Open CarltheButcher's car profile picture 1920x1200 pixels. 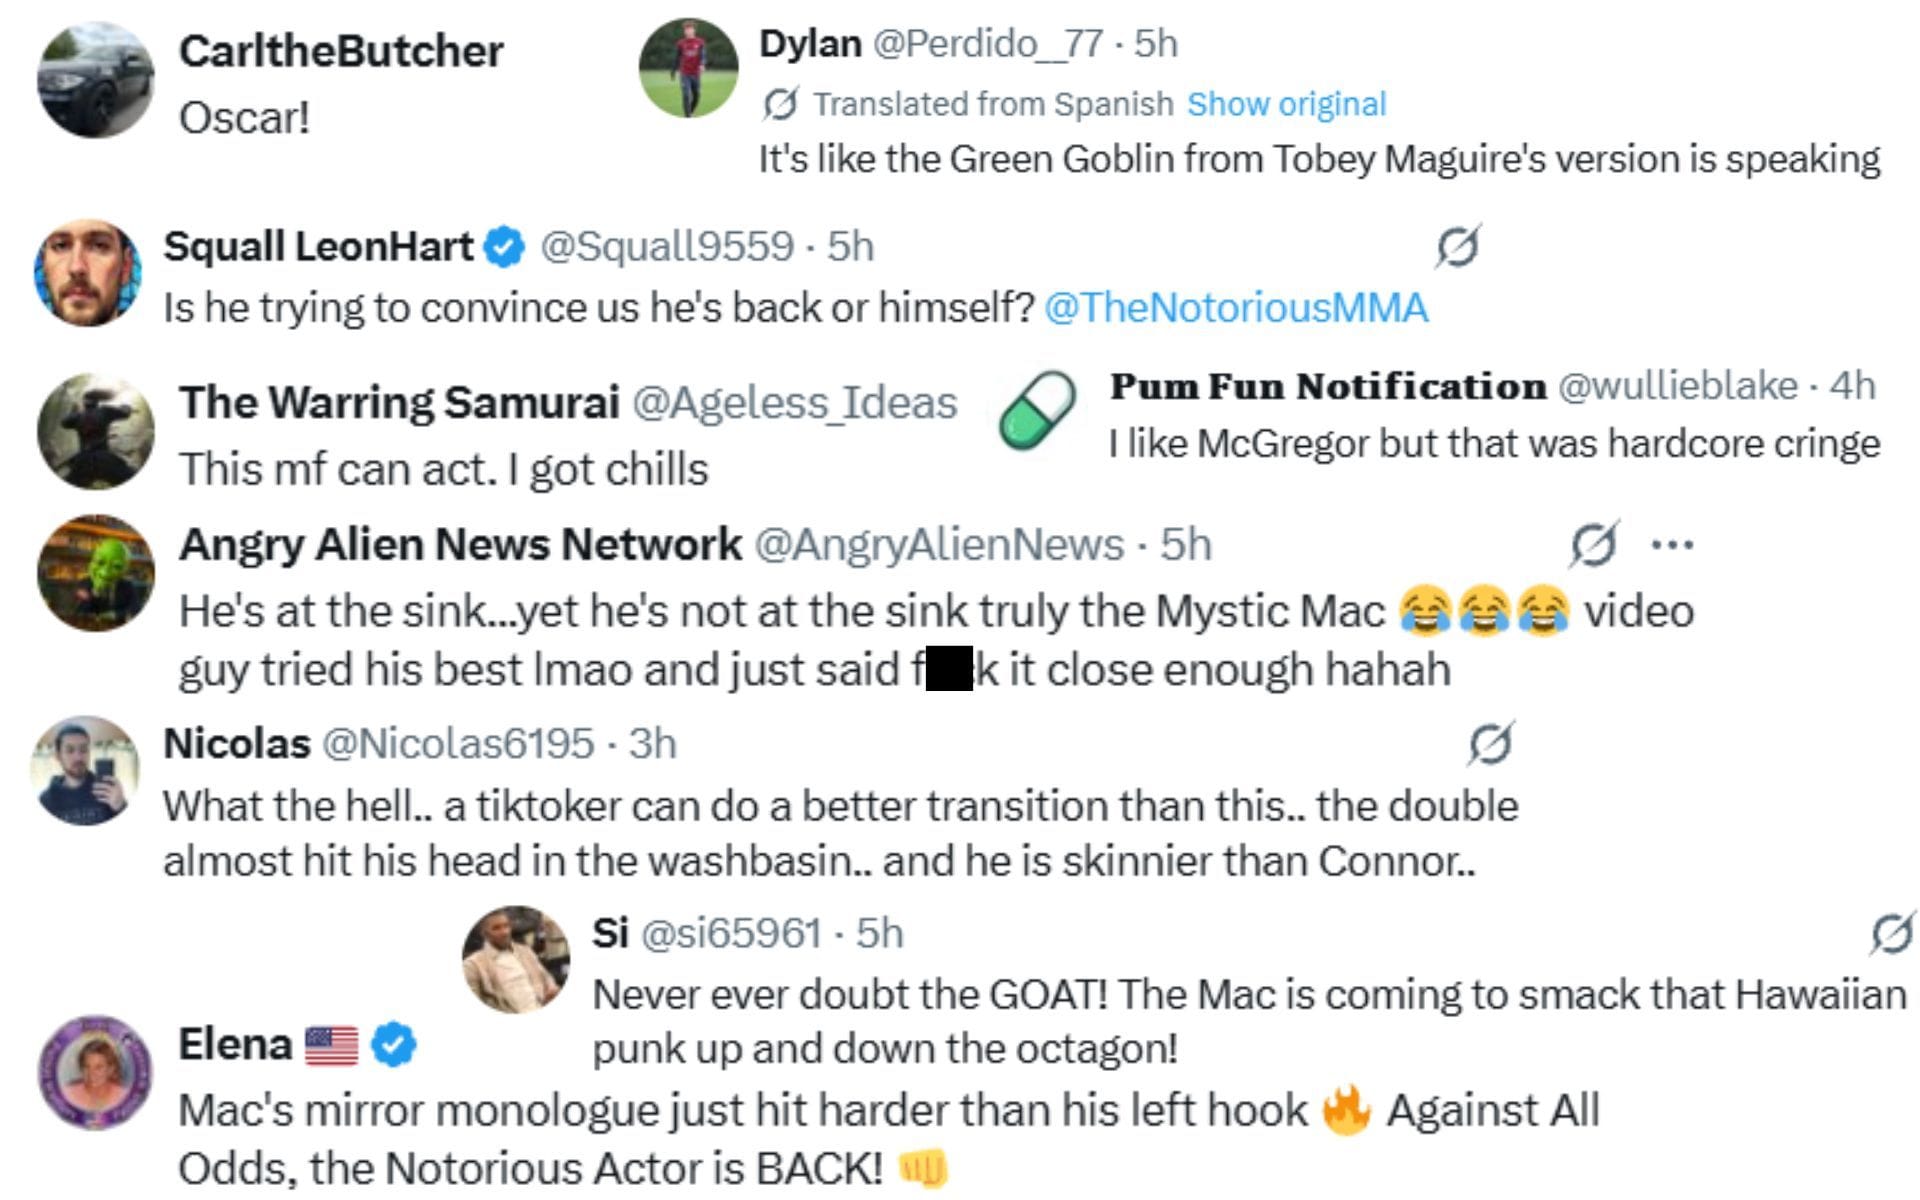(96, 80)
